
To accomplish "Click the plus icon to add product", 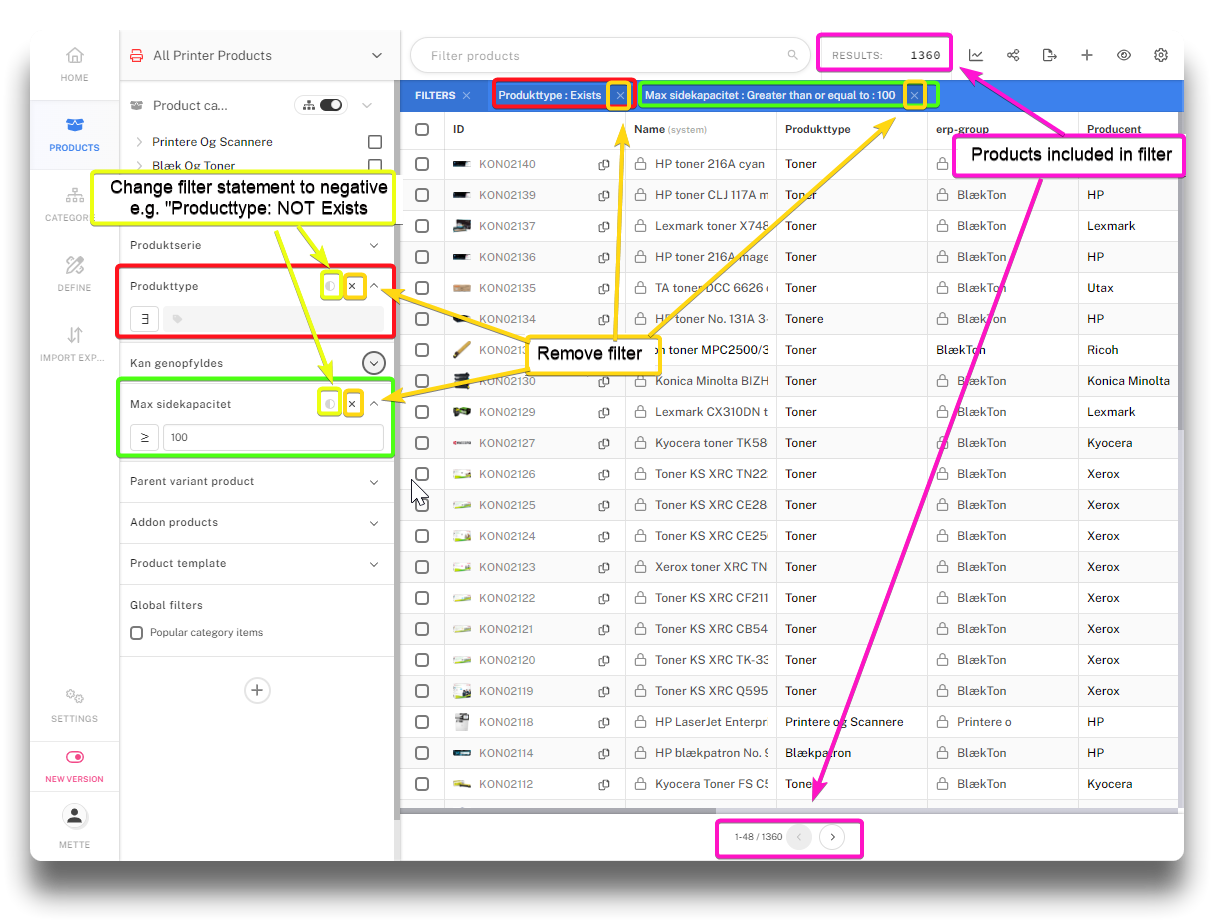I will 1087,56.
